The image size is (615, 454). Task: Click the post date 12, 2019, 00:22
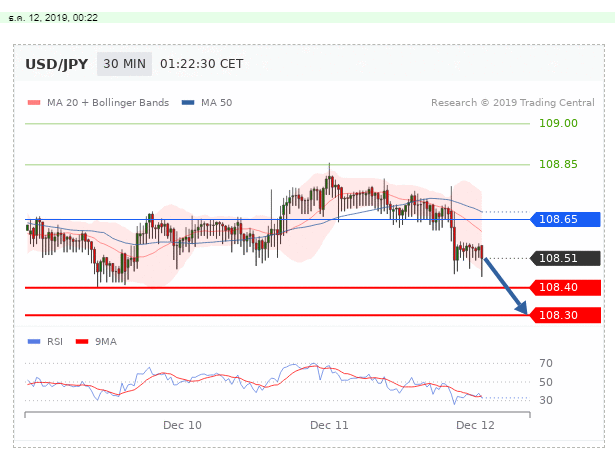pyautogui.click(x=53, y=18)
